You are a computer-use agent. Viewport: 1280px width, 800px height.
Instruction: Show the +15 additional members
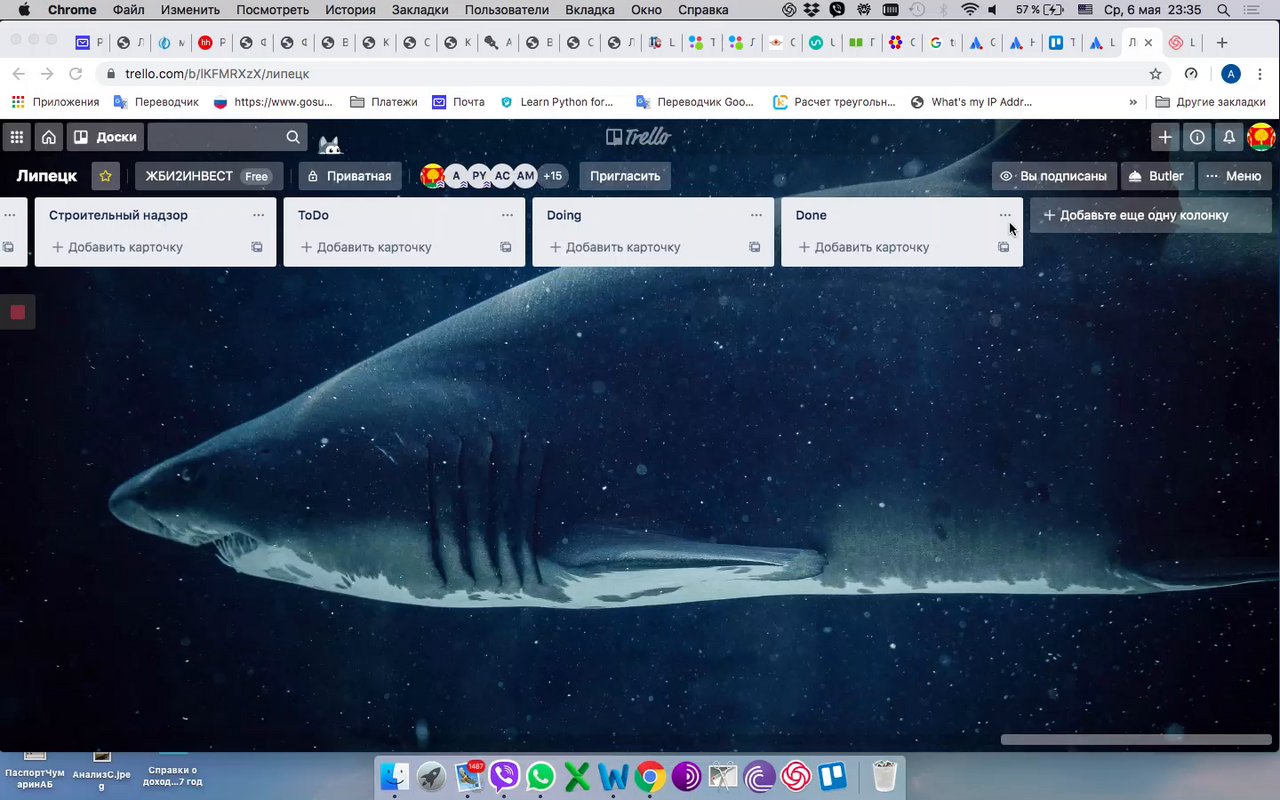pos(552,176)
